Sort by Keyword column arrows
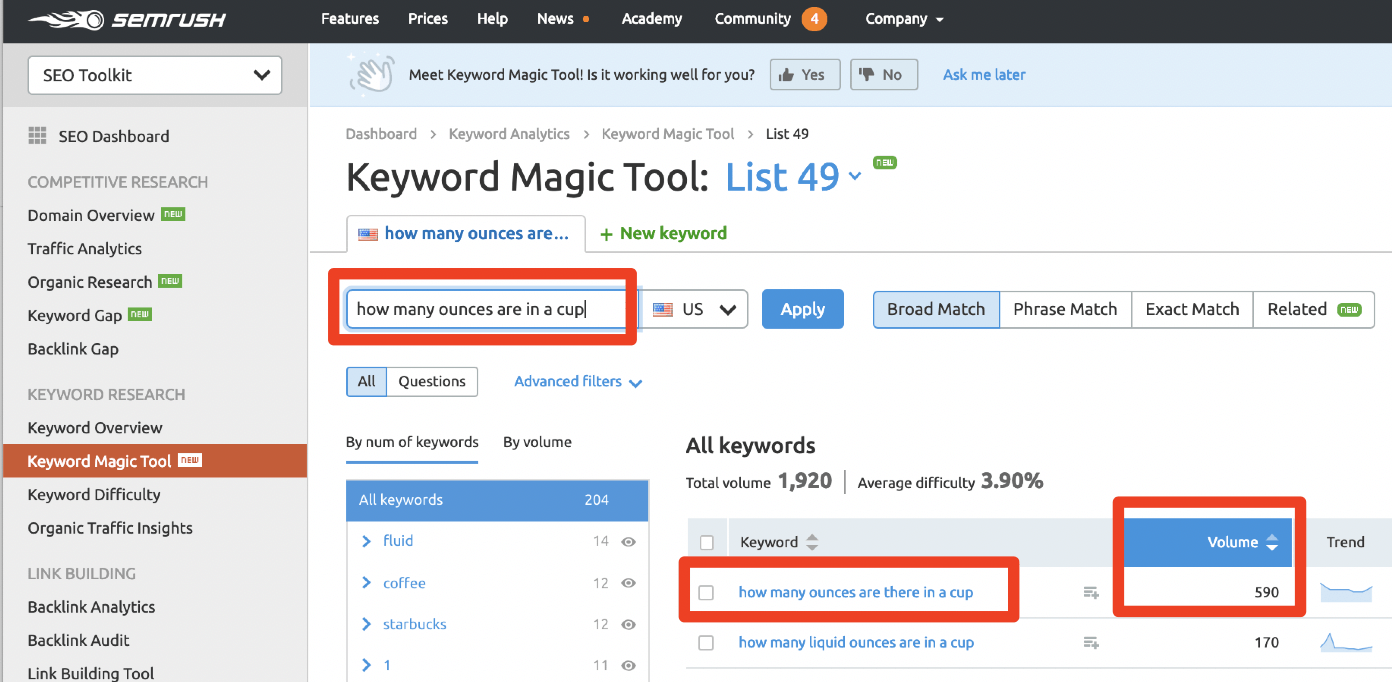 (812, 542)
